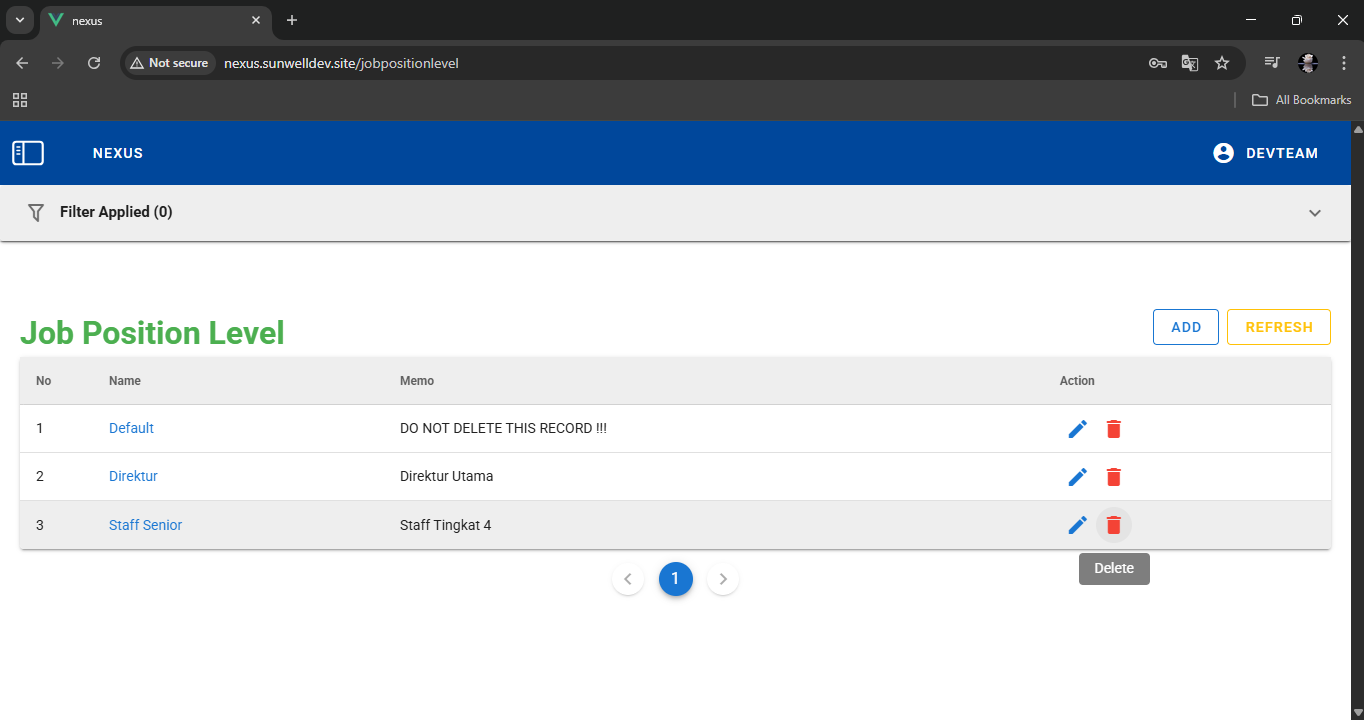The width and height of the screenshot is (1364, 720).
Task: Open Chrome's three-dot menu
Action: click(1343, 63)
